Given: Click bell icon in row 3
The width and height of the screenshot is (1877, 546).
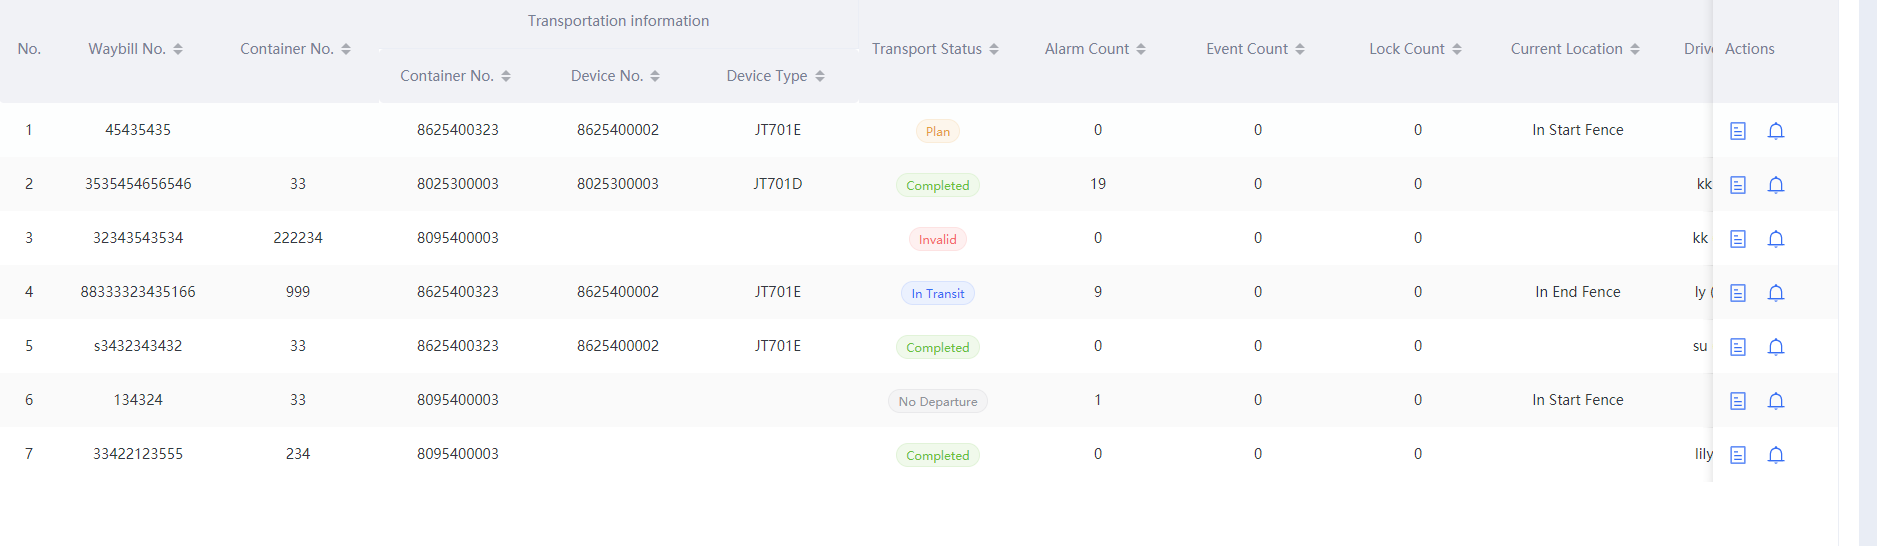Looking at the screenshot, I should (x=1776, y=239).
